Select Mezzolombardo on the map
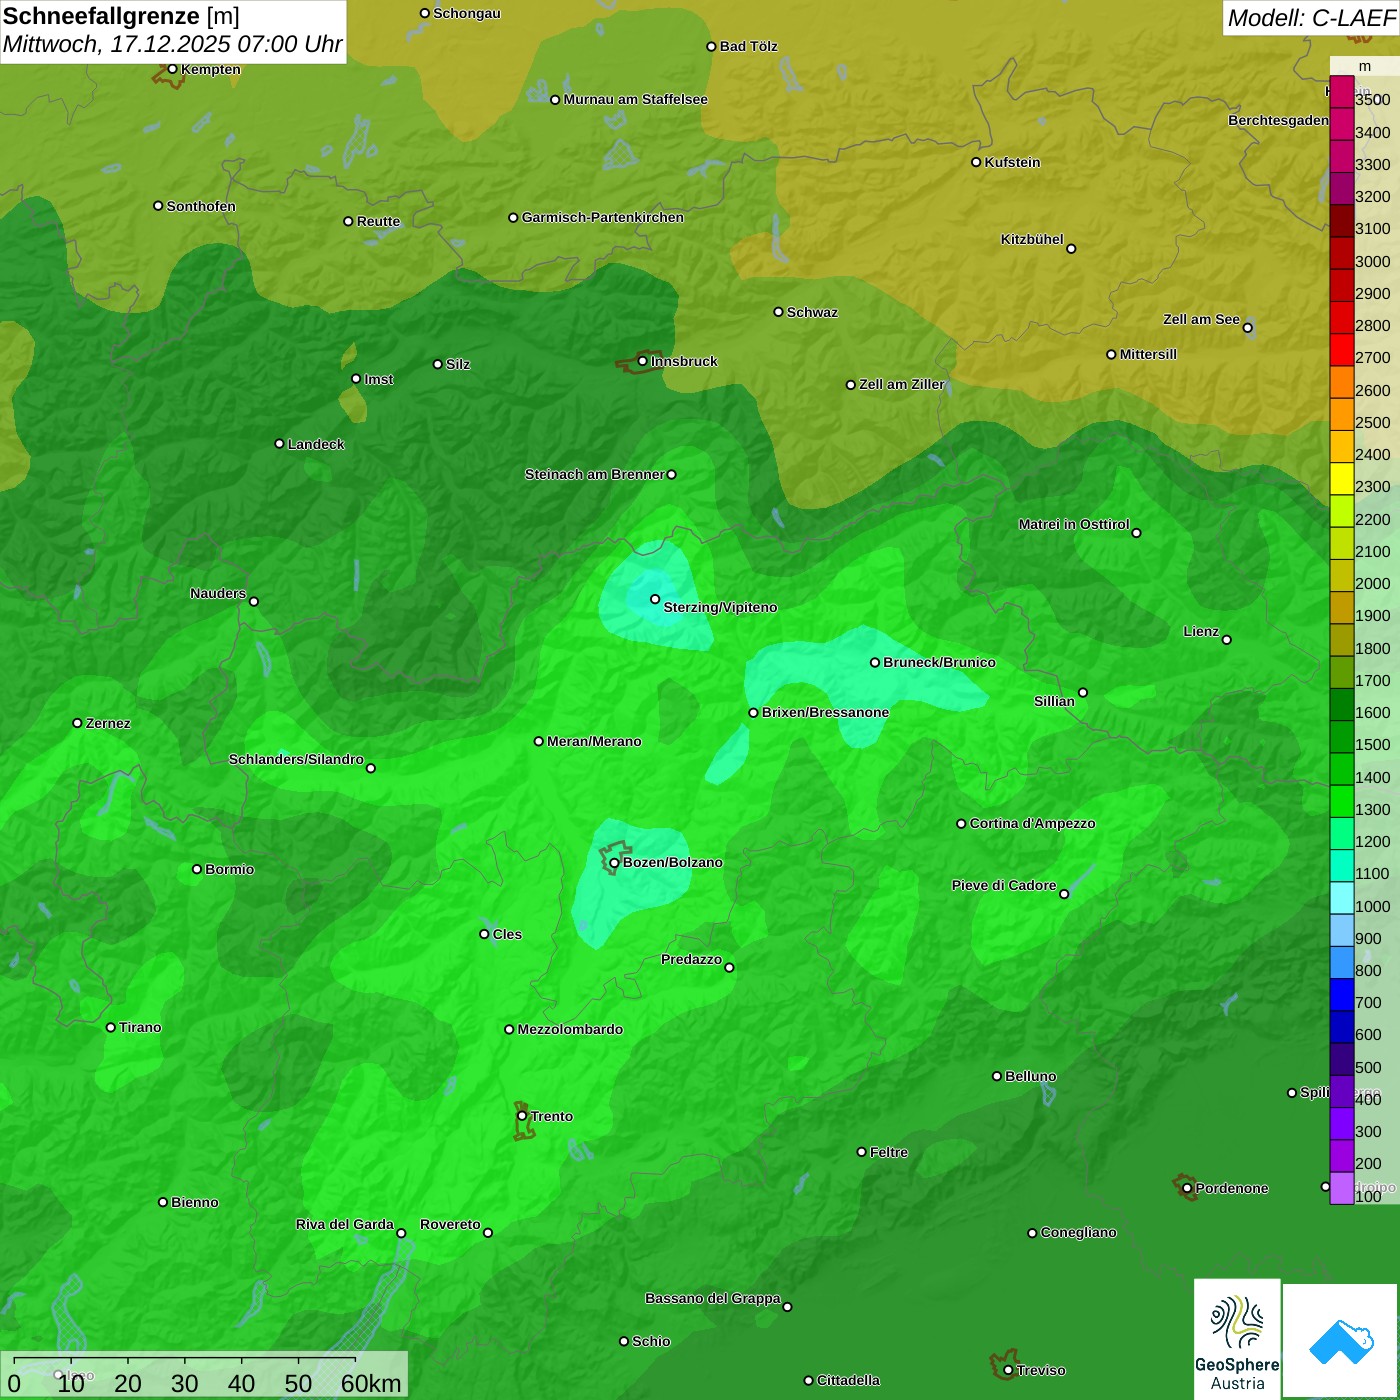 564,1029
